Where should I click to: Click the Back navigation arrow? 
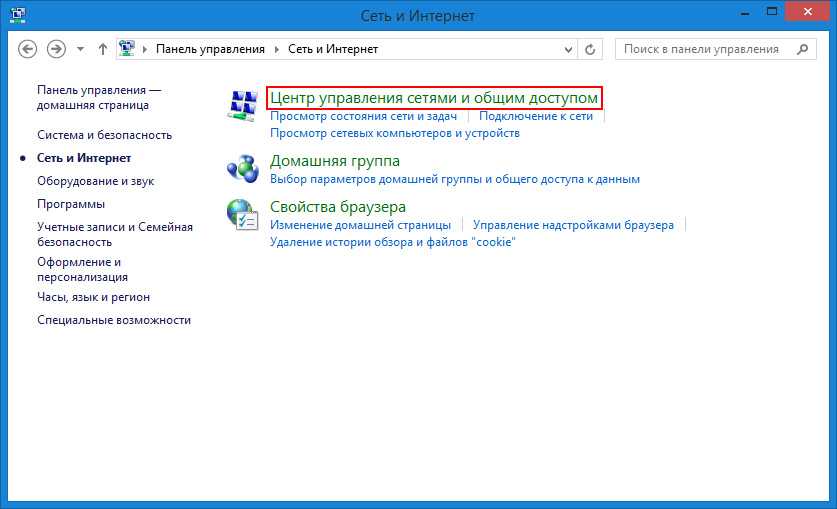coord(28,49)
